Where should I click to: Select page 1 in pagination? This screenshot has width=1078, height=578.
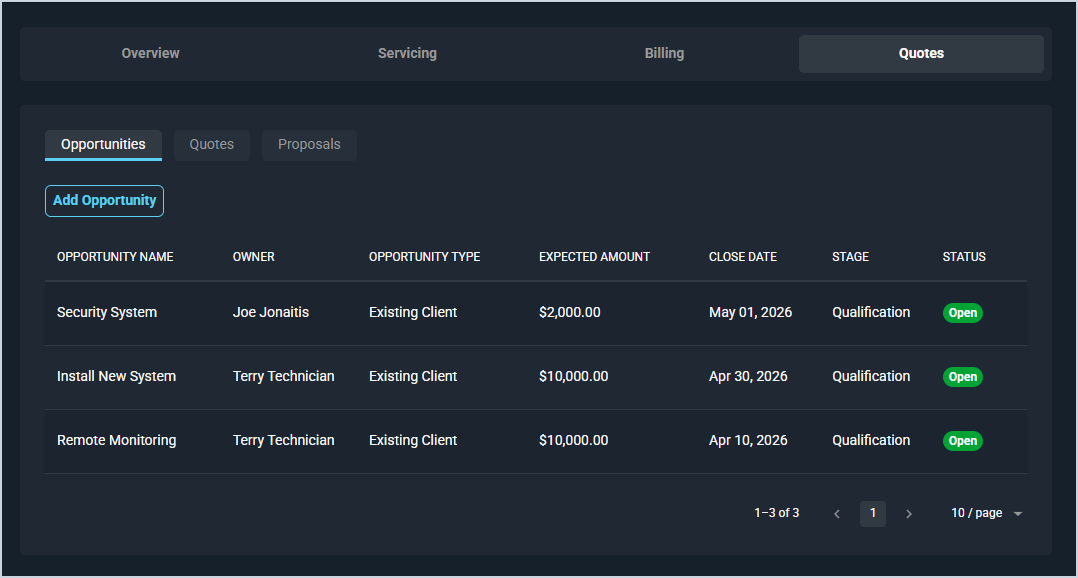[873, 514]
